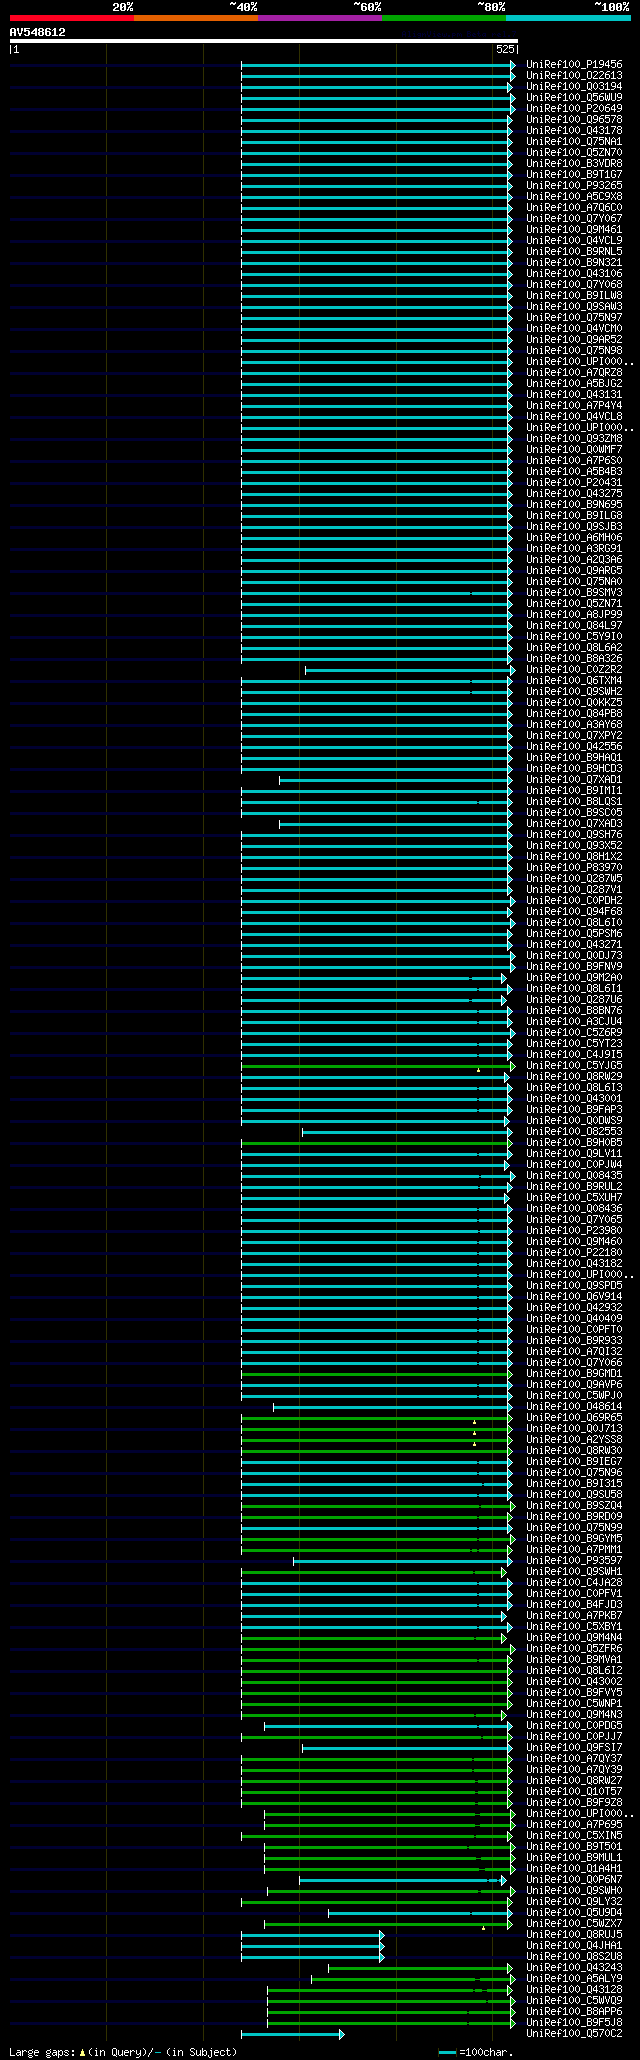The height and width of the screenshot is (2060, 640).
Task: Select label UniRef100_Q93ZM8
Action: tap(574, 438)
